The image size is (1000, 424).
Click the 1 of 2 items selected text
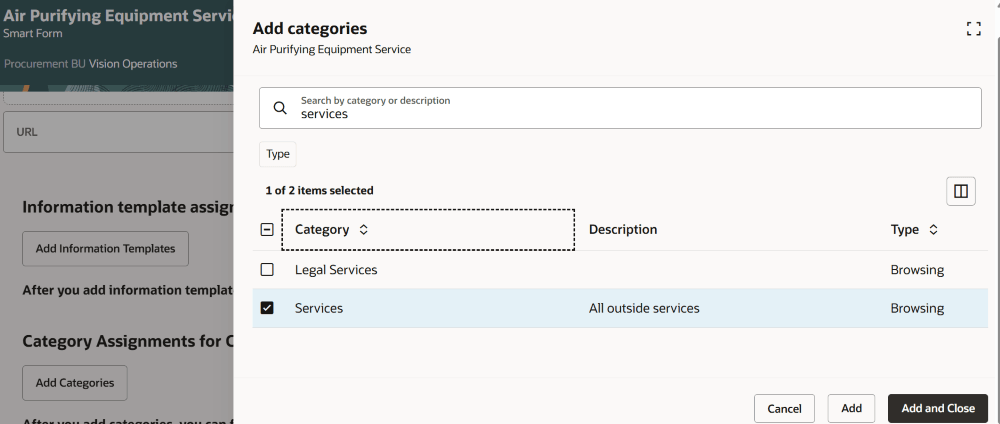320,190
